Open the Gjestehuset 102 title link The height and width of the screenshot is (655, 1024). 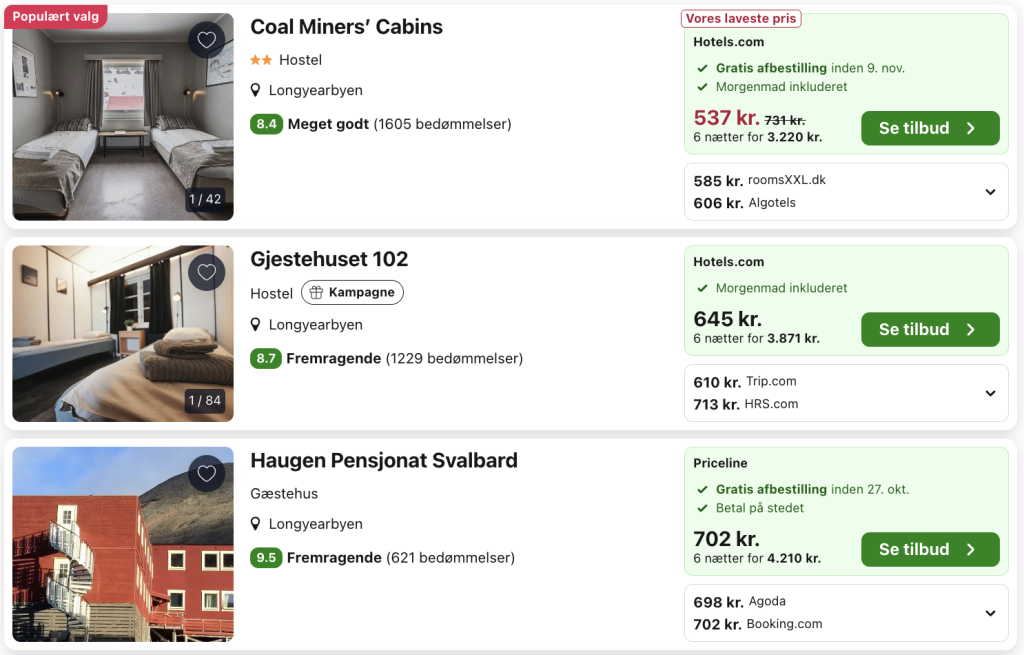click(329, 260)
